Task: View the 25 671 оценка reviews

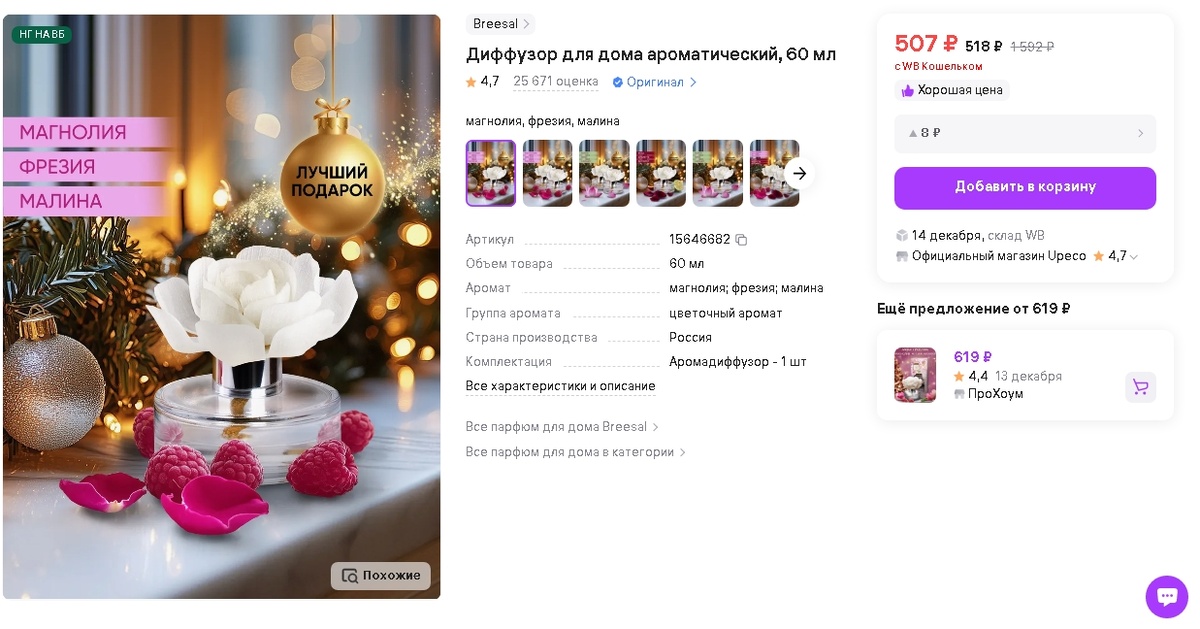Action: coord(556,82)
